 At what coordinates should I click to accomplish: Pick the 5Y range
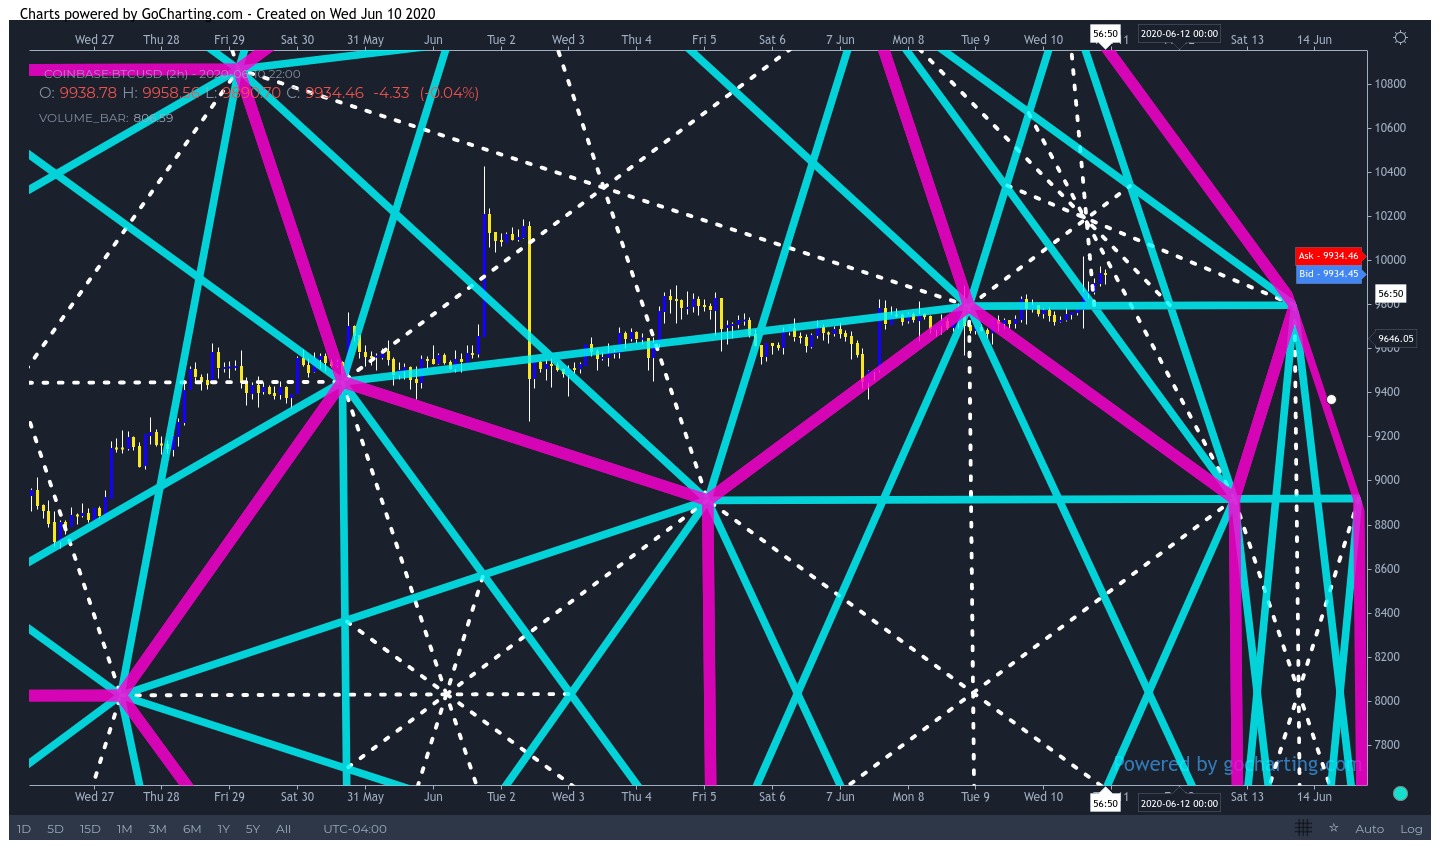coord(253,829)
